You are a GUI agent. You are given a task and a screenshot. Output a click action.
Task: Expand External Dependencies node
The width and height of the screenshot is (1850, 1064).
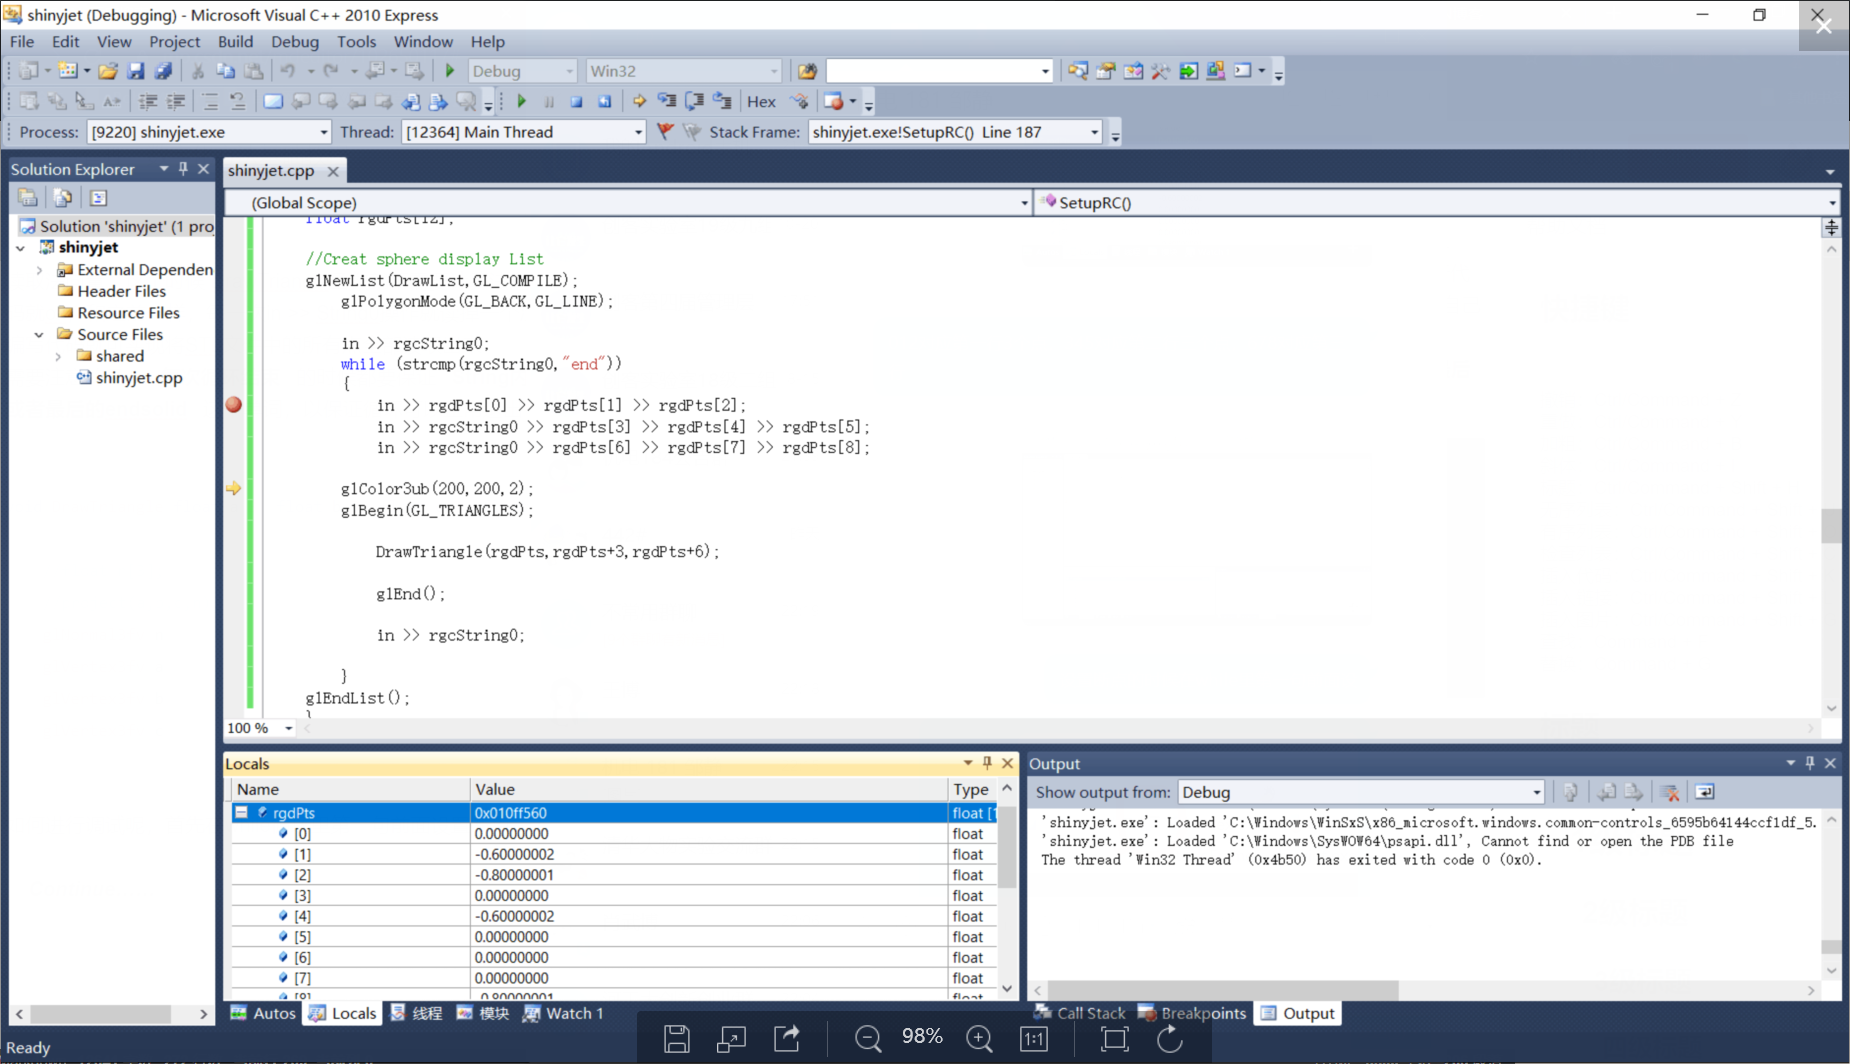pos(39,270)
